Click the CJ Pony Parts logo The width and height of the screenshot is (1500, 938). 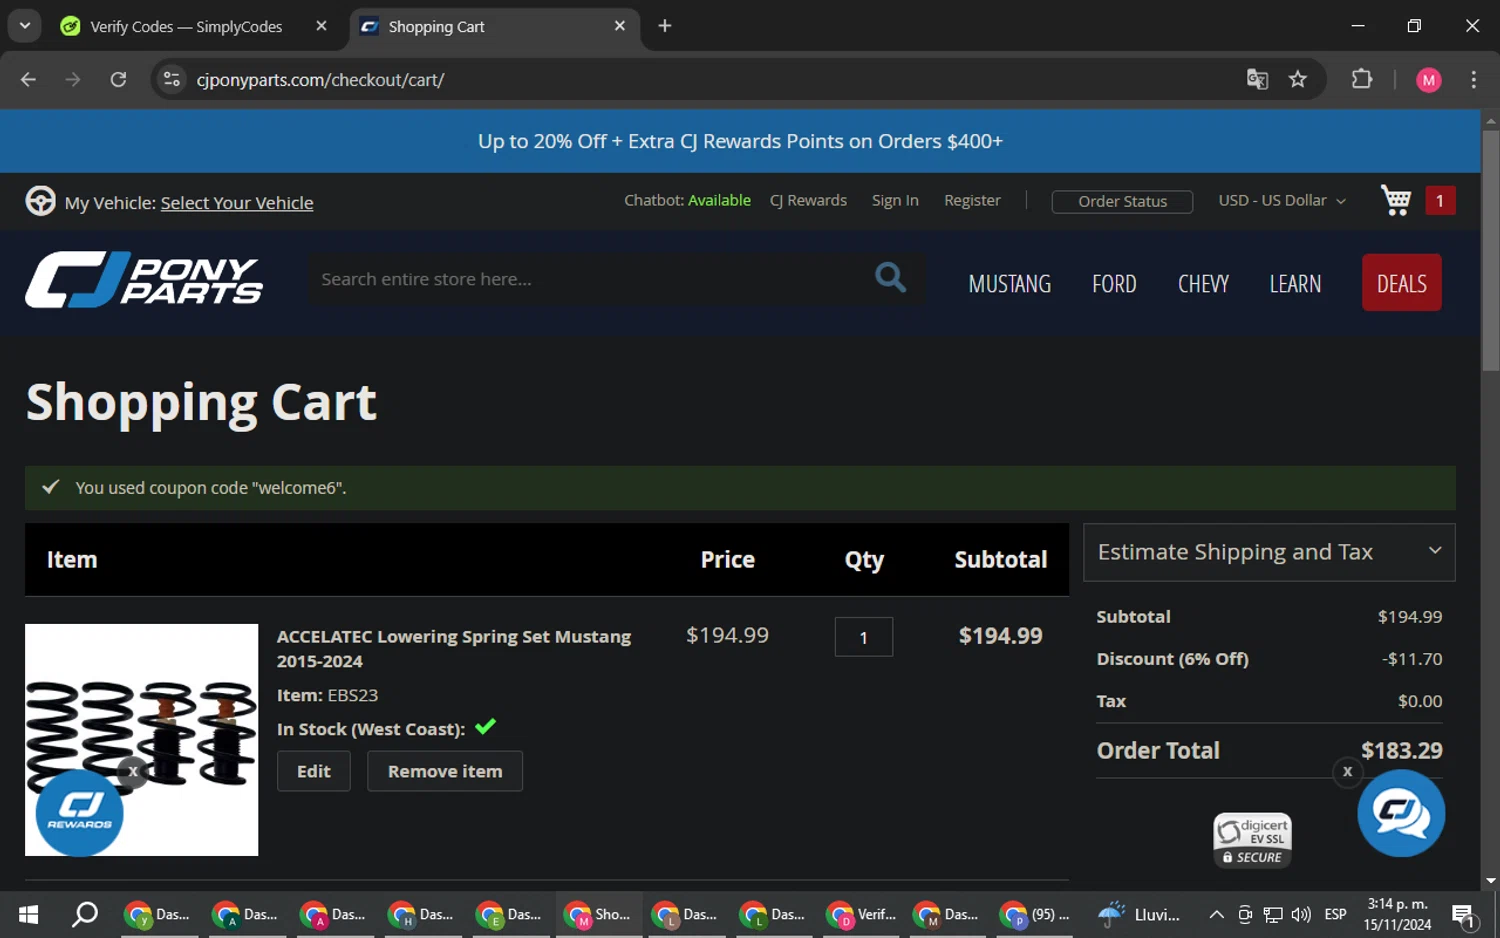click(144, 279)
